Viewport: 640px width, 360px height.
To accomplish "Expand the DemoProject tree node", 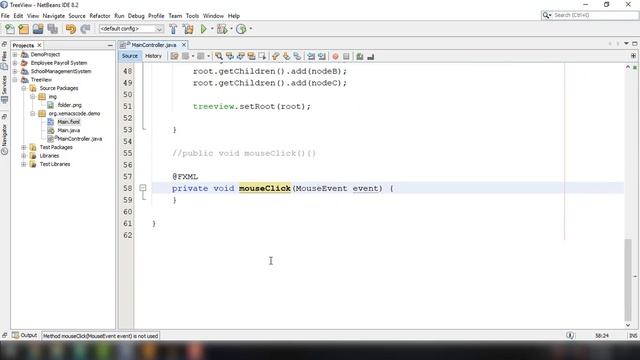I will (x=15, y=54).
